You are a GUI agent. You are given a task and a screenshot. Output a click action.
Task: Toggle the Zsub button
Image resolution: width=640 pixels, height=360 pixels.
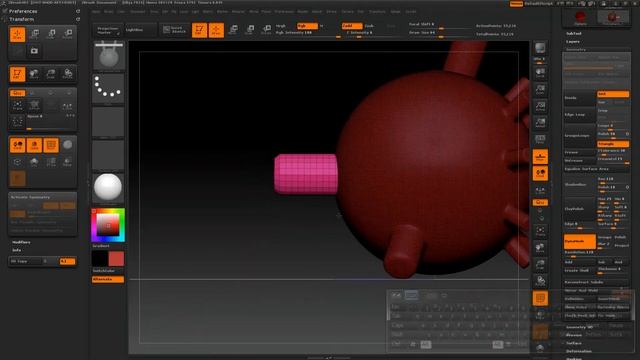coord(370,26)
